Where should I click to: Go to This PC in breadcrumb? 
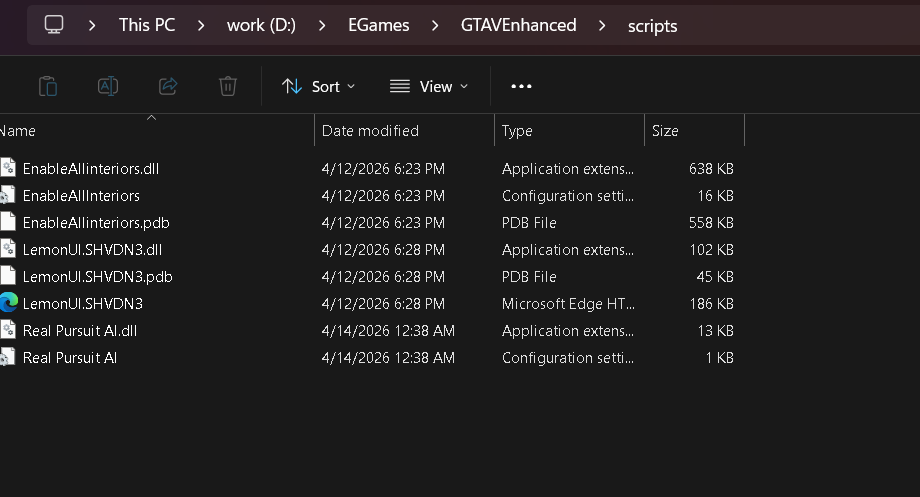coord(147,25)
